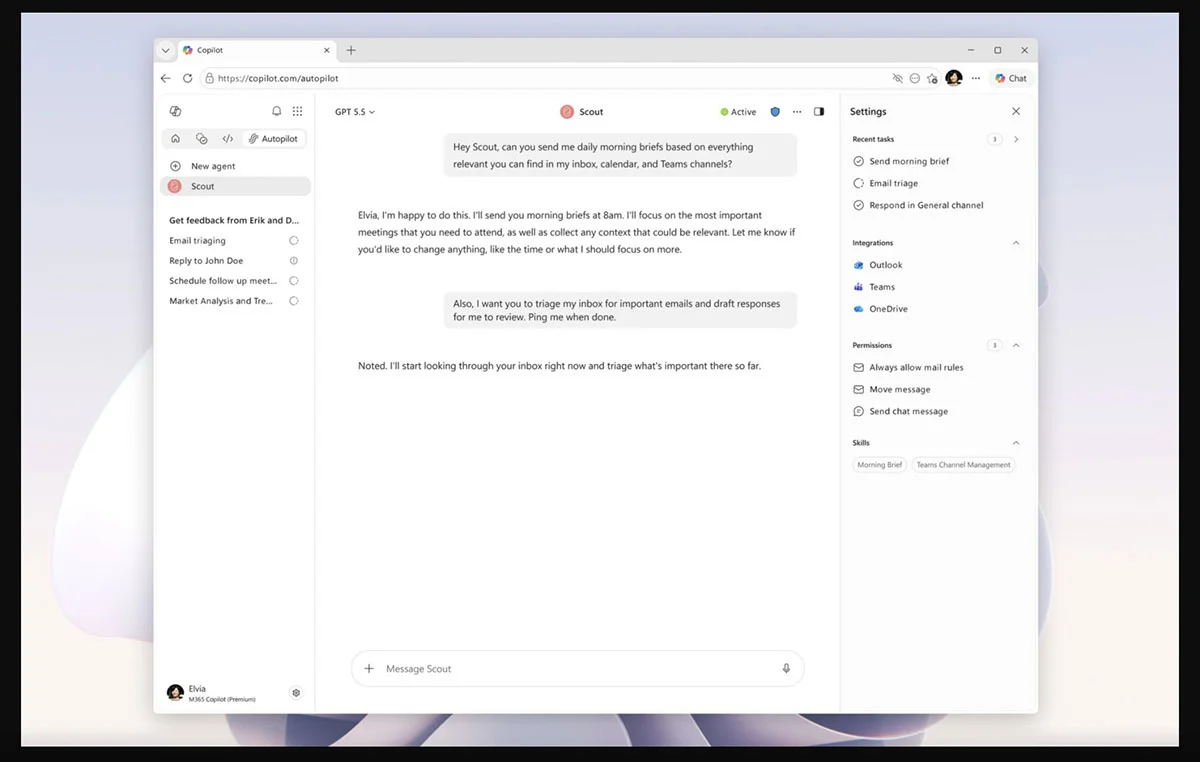Click in-progress icon beside Email triage
This screenshot has height=762, width=1200.
(x=858, y=183)
